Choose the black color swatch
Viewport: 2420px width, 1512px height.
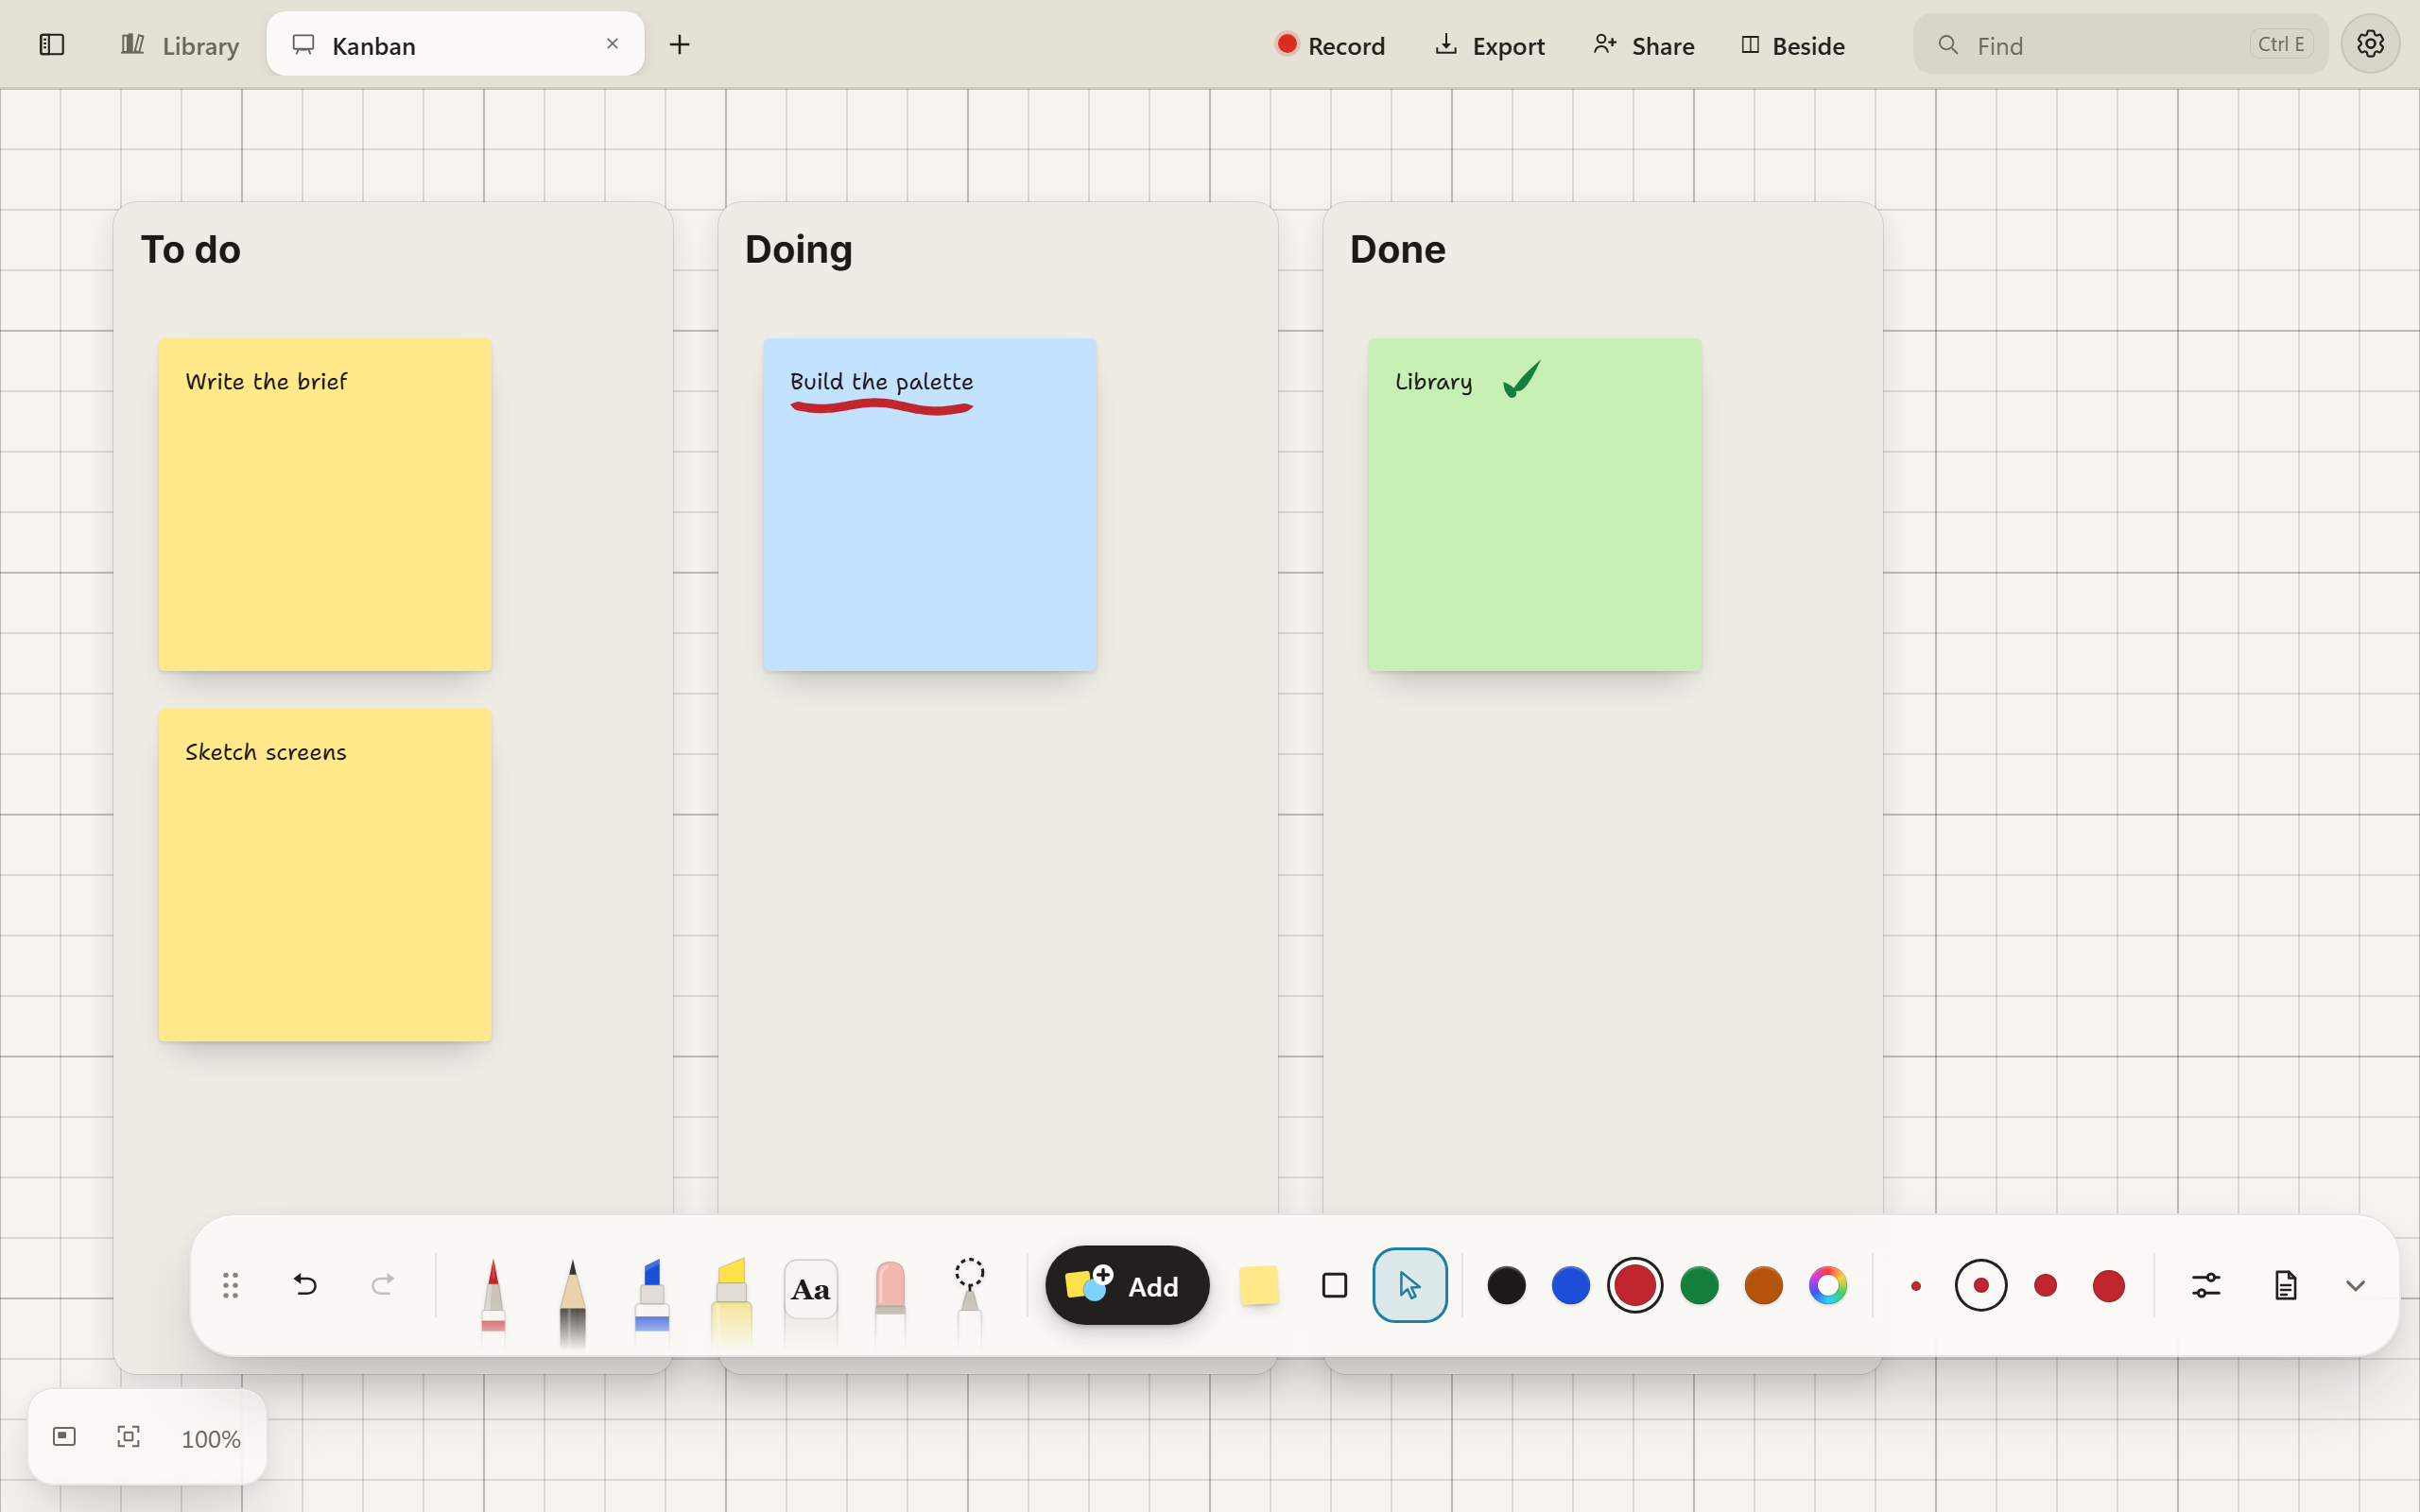1506,1285
